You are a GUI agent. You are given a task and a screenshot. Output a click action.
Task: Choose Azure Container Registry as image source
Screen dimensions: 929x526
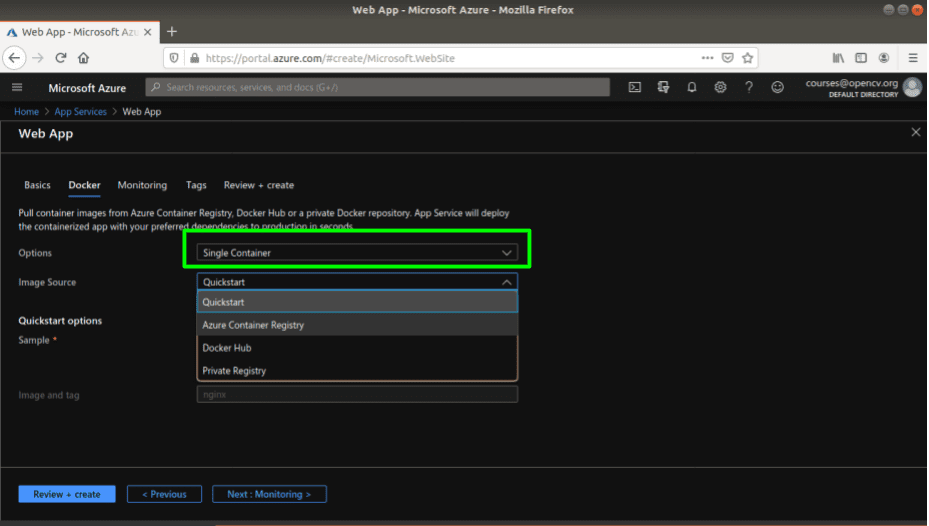(x=357, y=325)
